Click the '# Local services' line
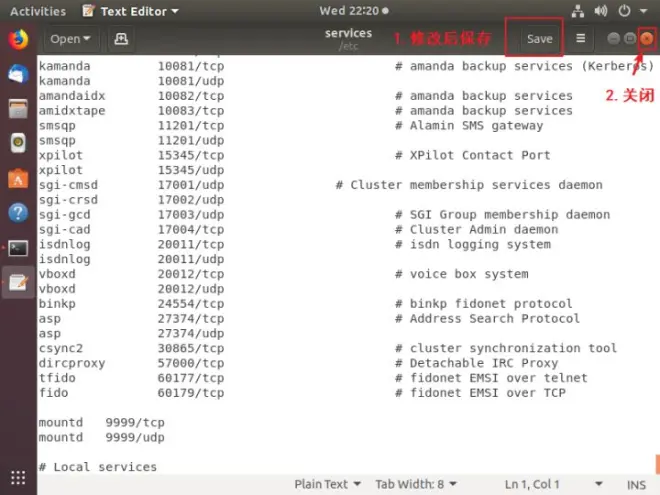 (98, 467)
